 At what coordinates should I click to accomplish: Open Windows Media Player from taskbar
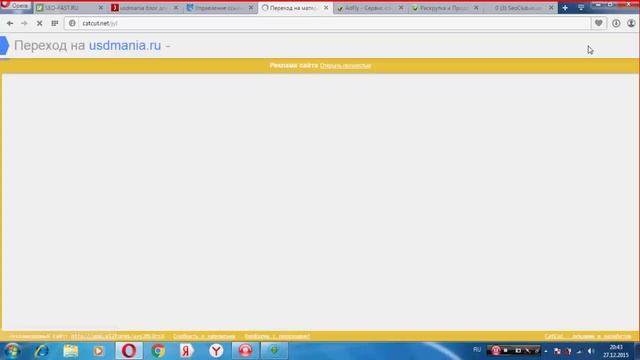coord(98,351)
